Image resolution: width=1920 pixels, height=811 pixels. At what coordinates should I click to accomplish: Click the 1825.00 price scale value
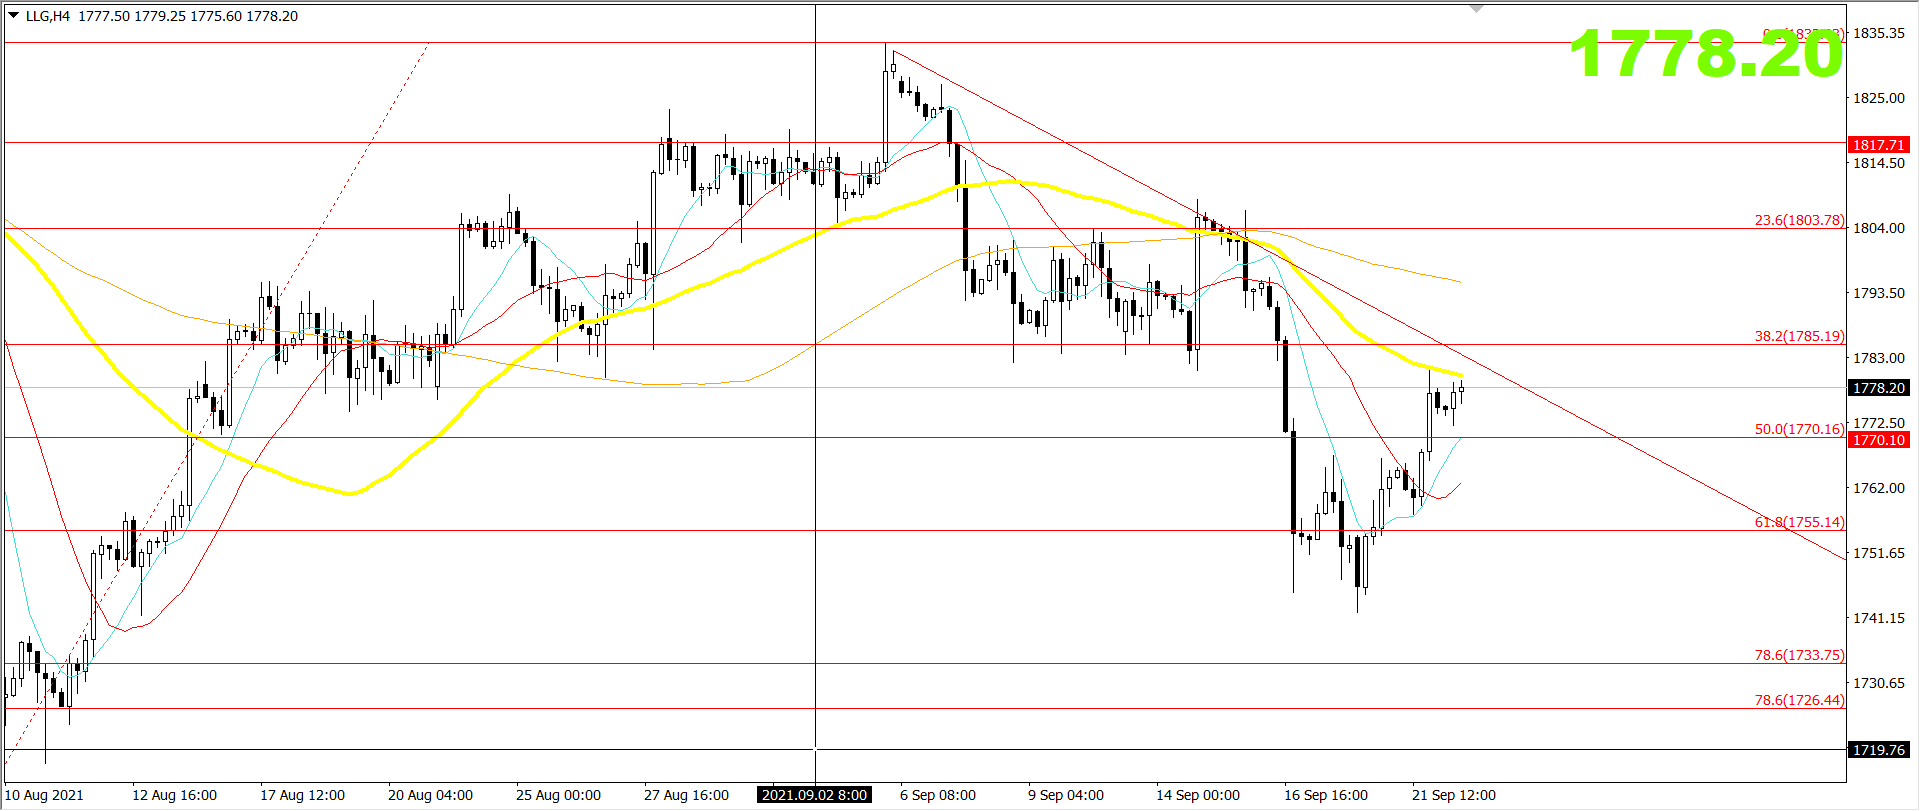coord(1879,98)
